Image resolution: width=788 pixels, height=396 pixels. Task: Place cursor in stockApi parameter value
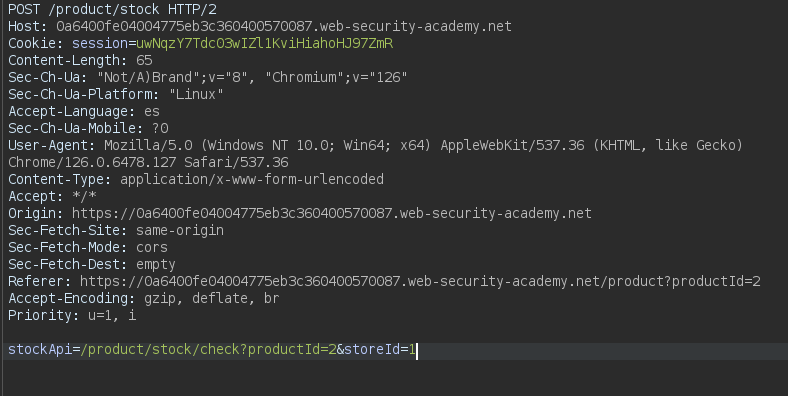click(249, 350)
